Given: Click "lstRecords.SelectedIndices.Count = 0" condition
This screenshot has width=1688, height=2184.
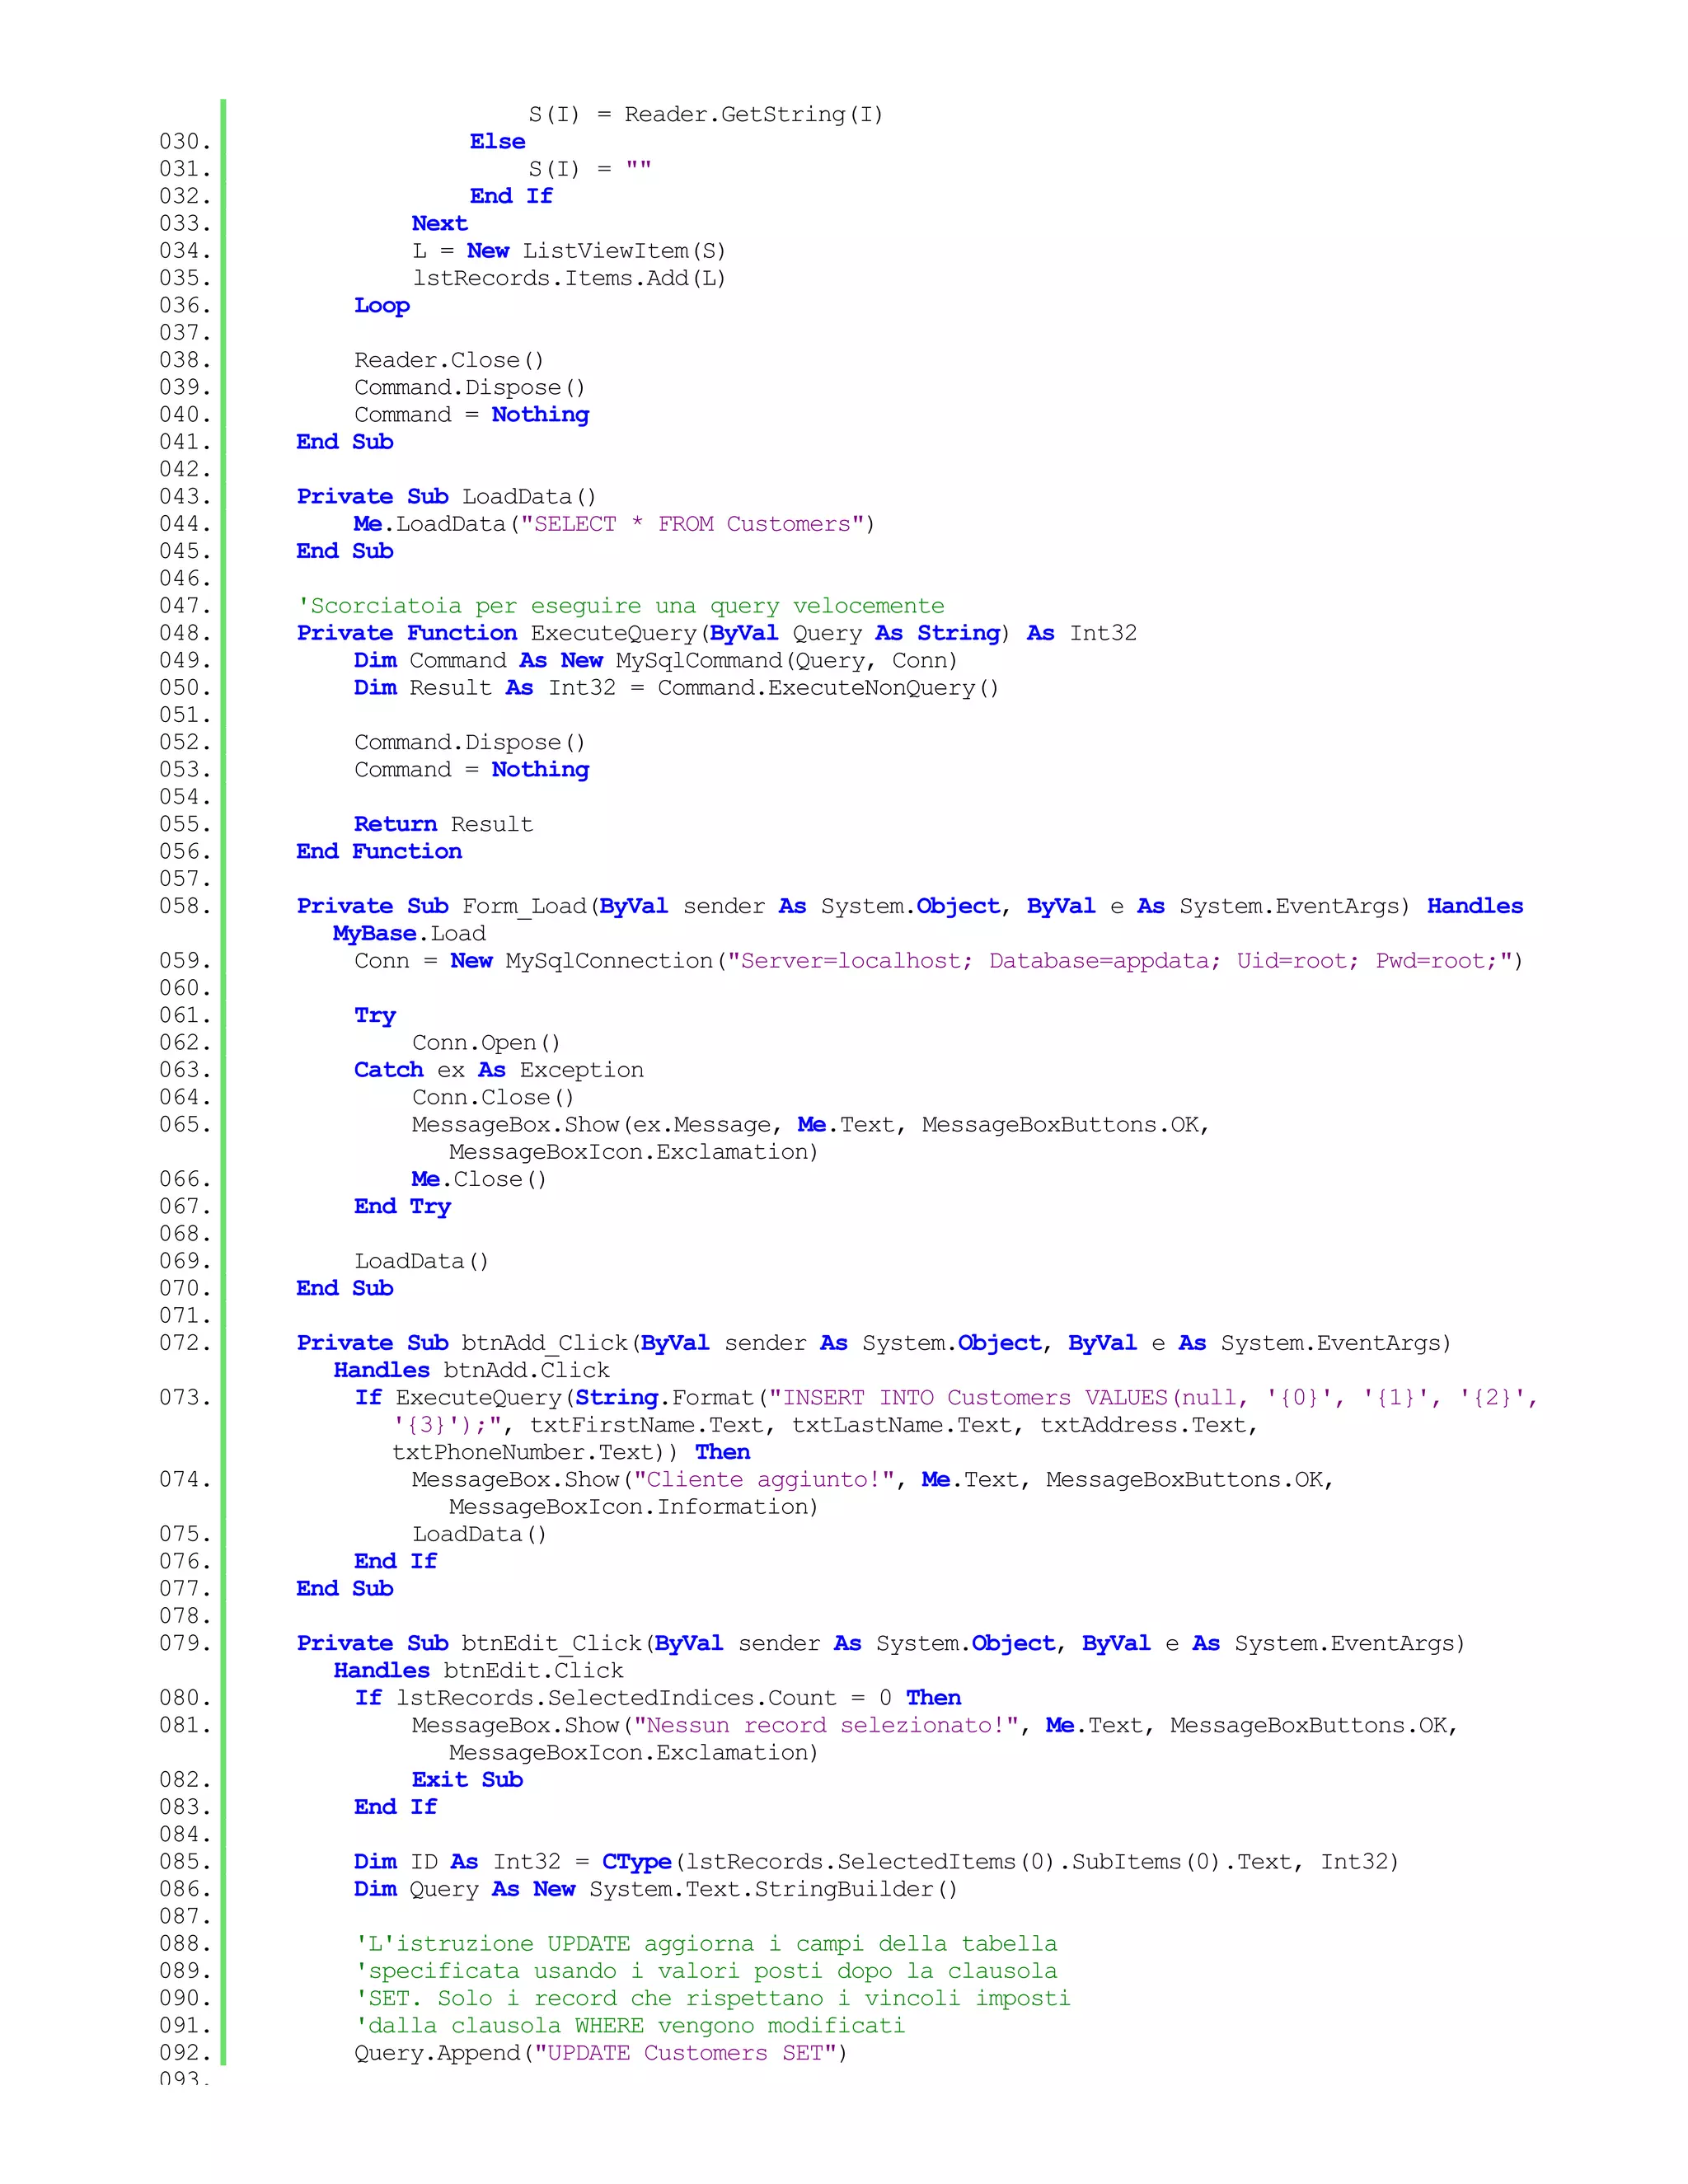Looking at the screenshot, I should (x=644, y=1698).
